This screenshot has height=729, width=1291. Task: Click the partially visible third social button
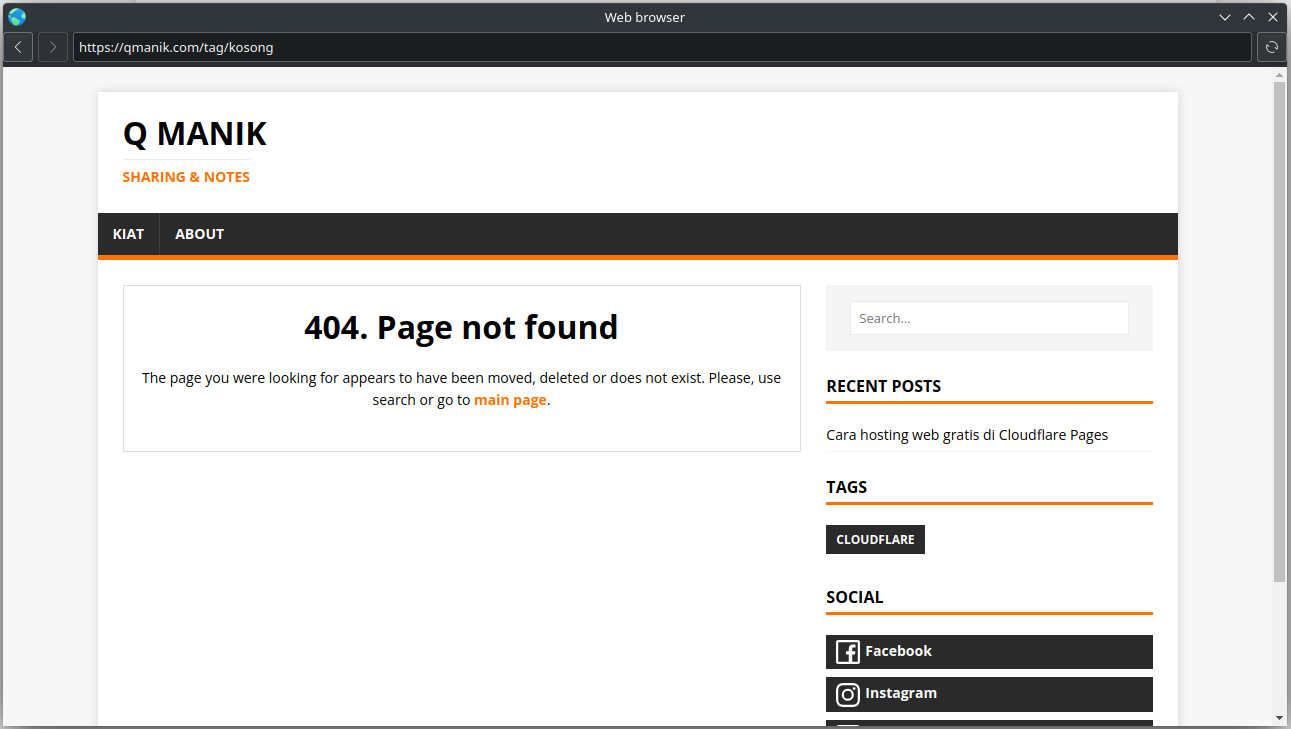coord(988,725)
